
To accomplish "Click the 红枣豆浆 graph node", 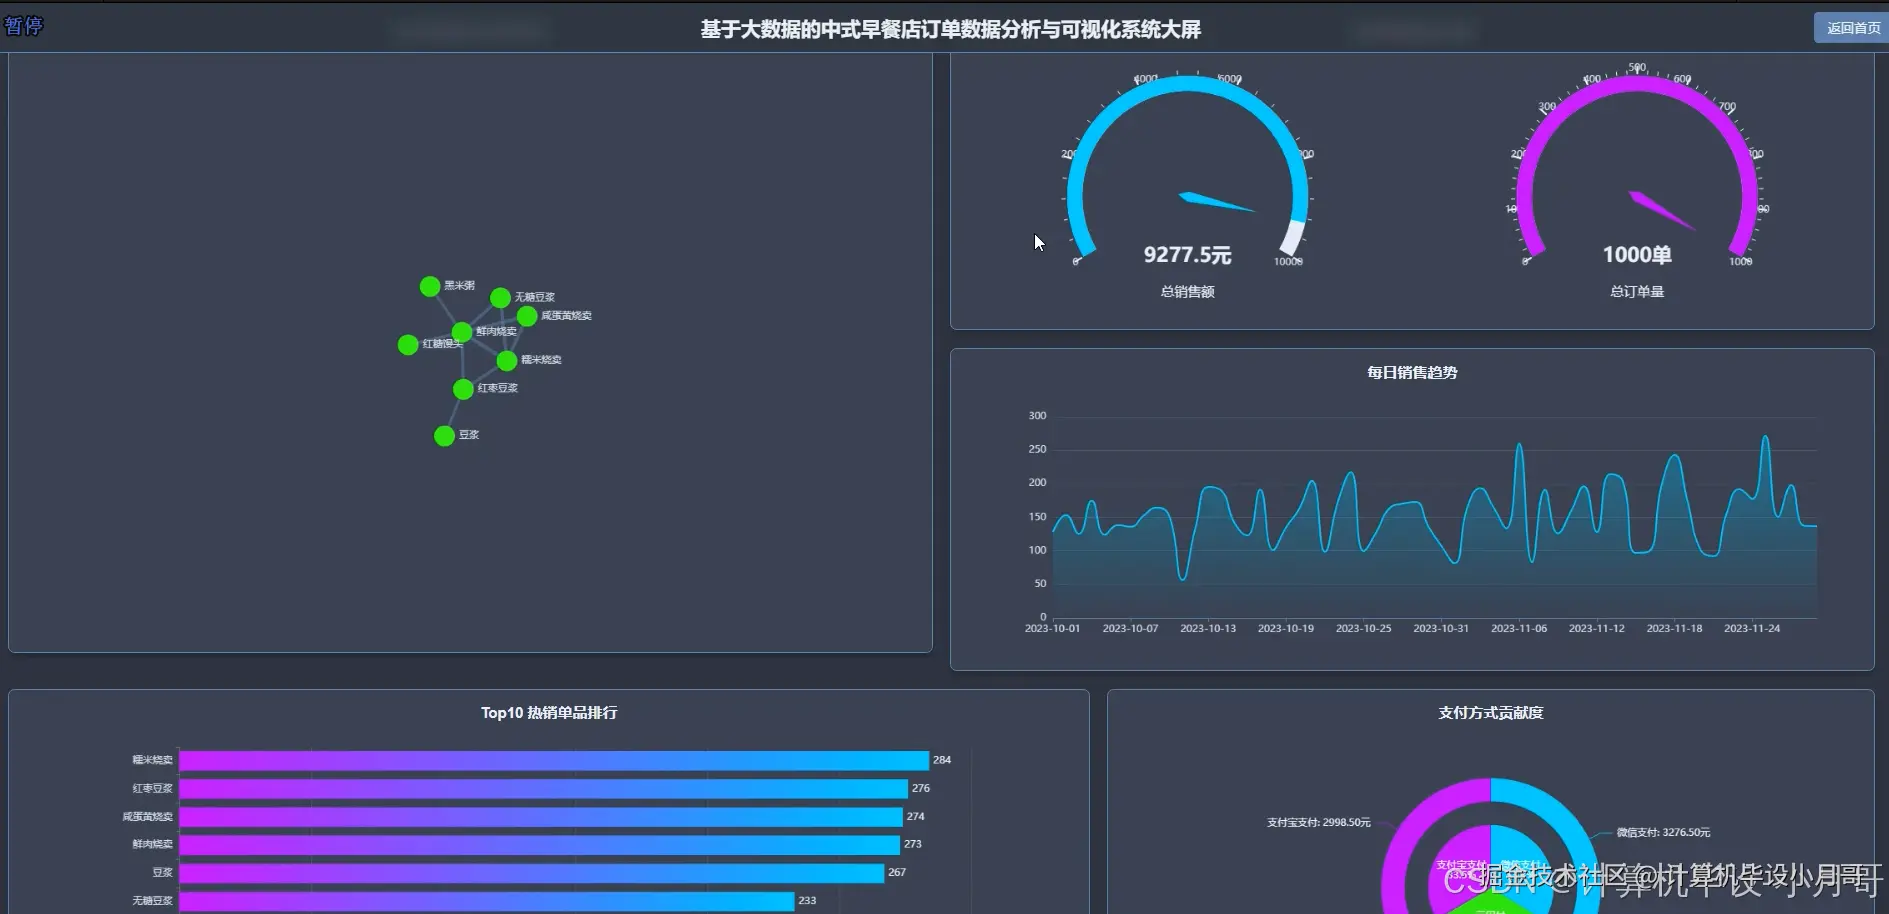I will click(x=461, y=390).
